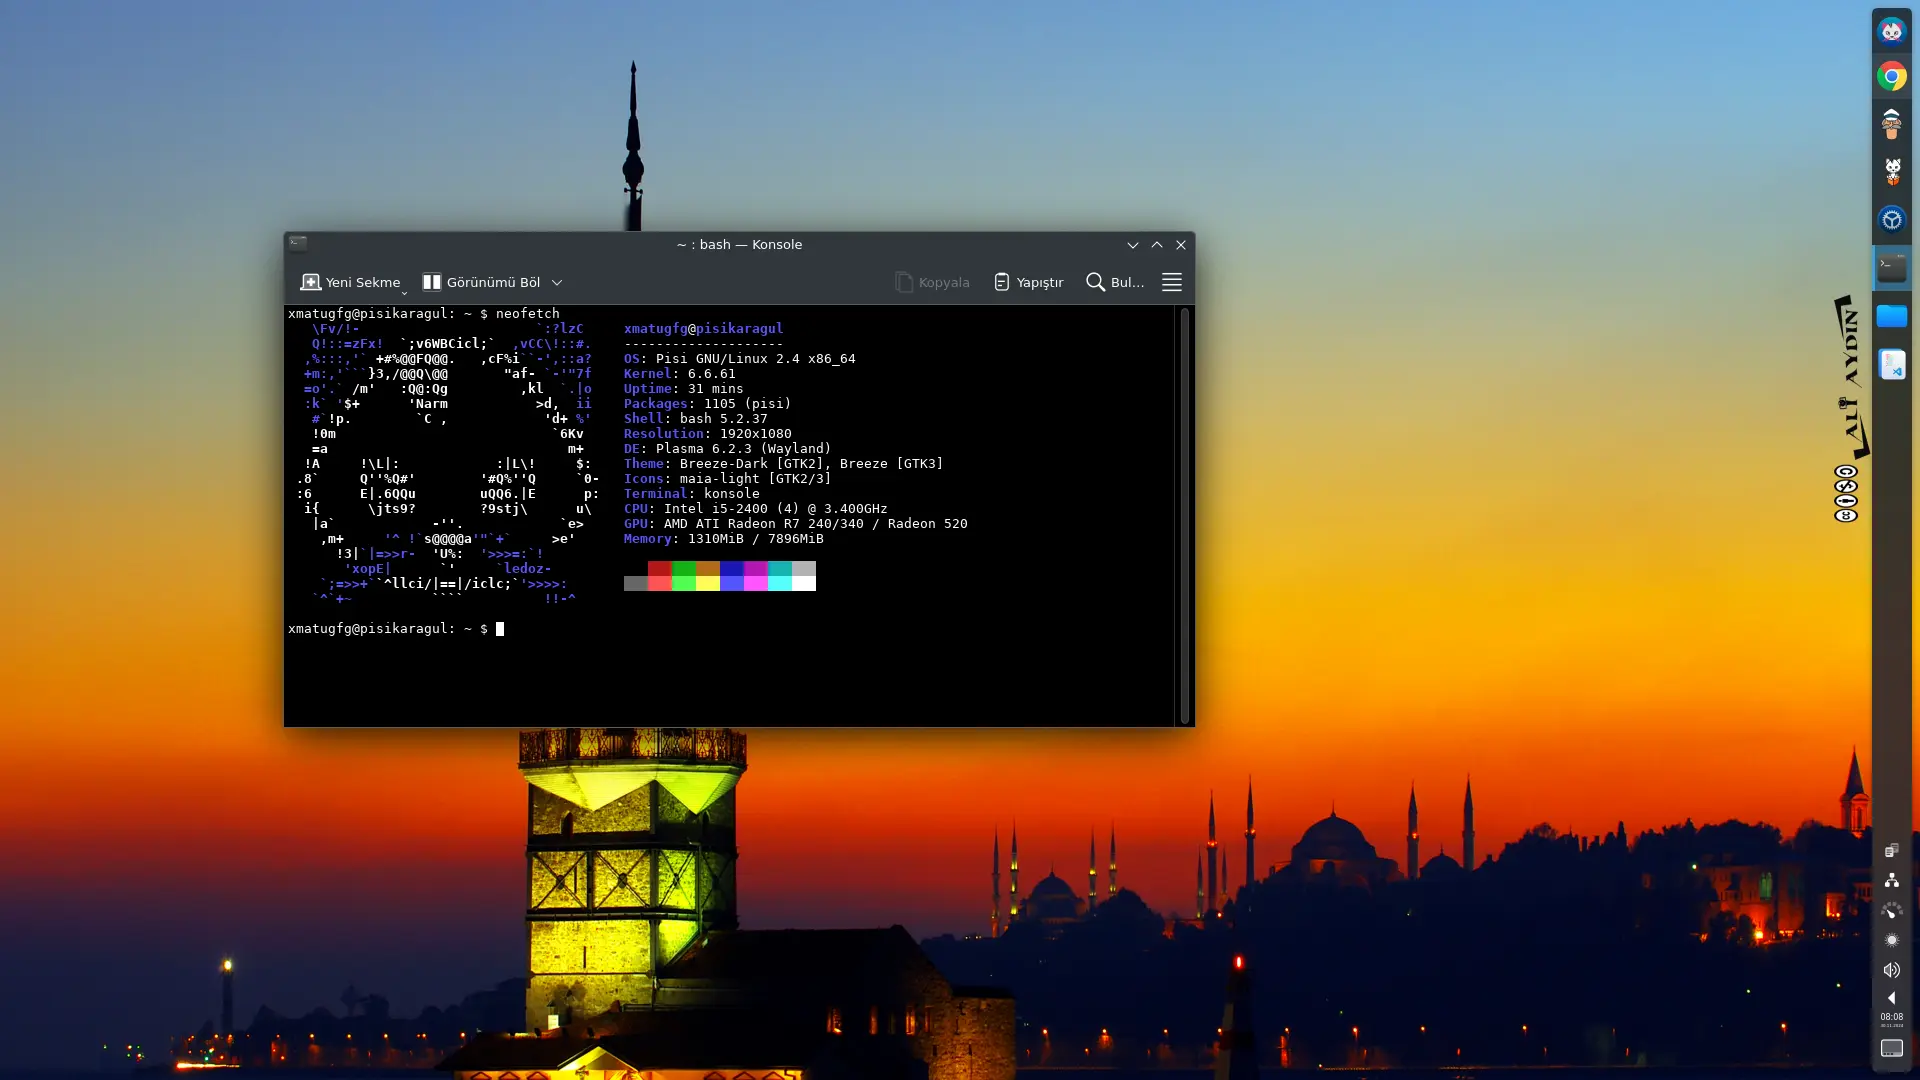Click the typed 'neofetch' command text
Image resolution: width=1920 pixels, height=1080 pixels.
(528, 313)
